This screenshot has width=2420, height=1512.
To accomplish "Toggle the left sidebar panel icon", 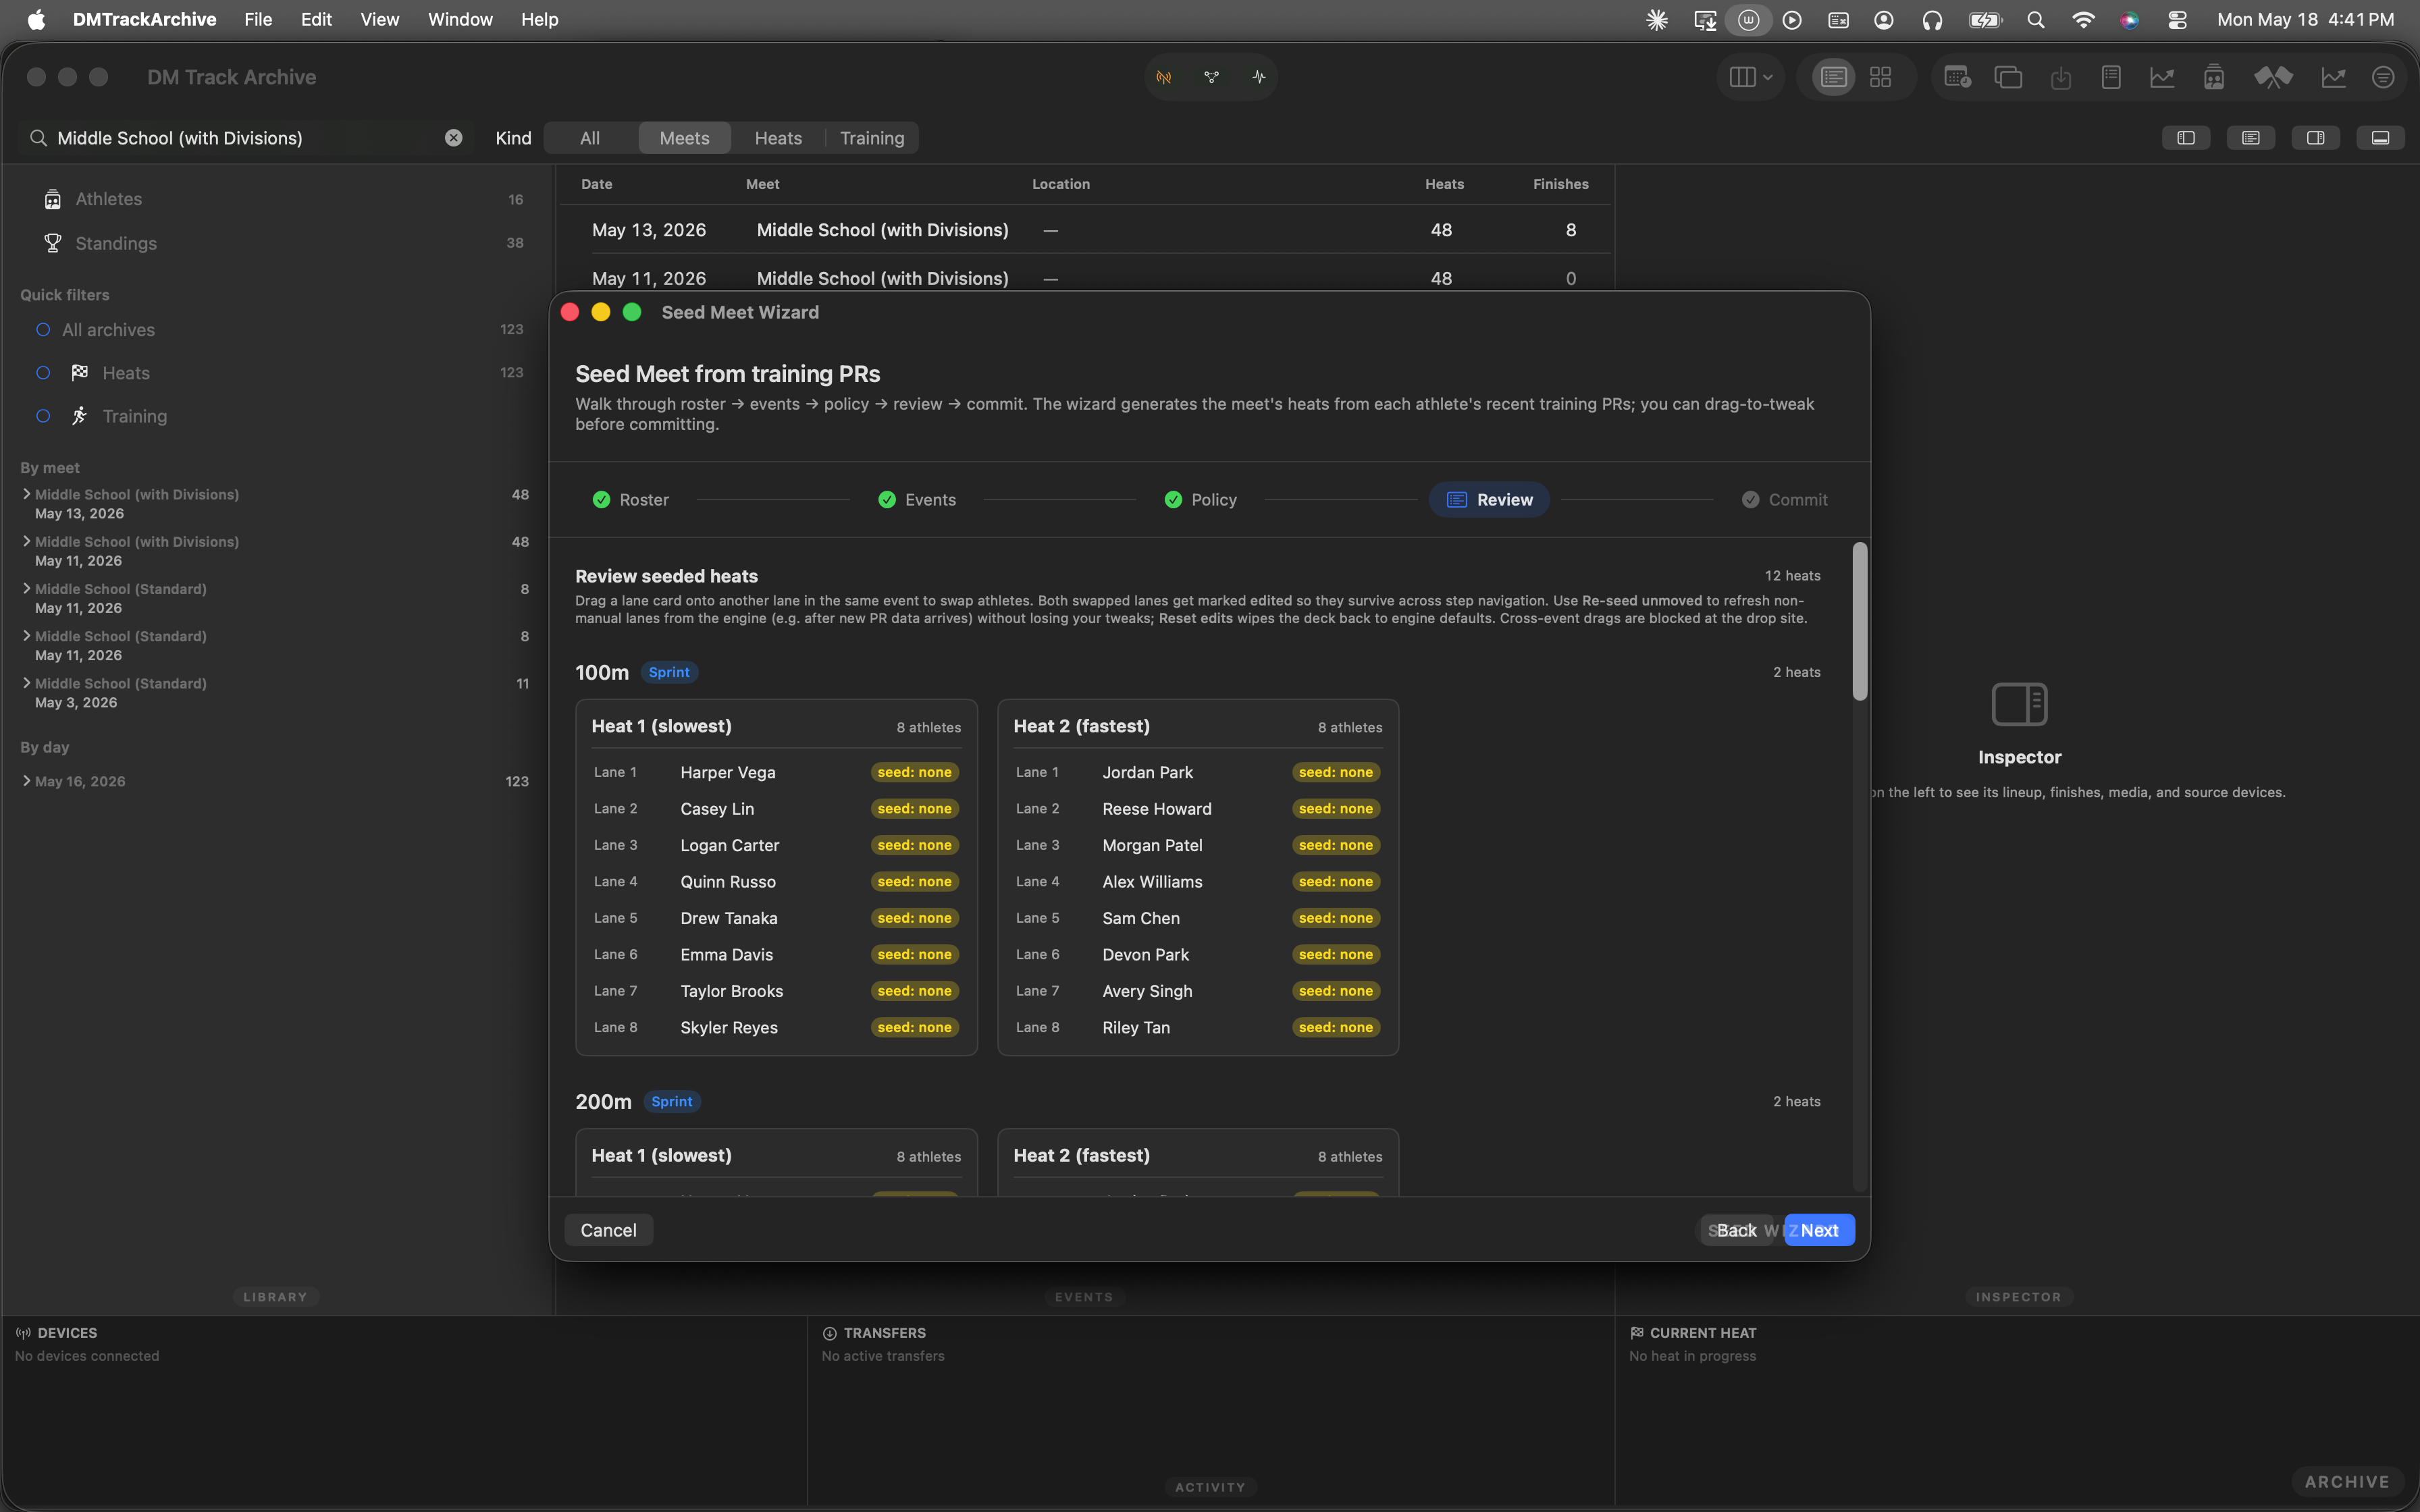I will [x=2186, y=138].
